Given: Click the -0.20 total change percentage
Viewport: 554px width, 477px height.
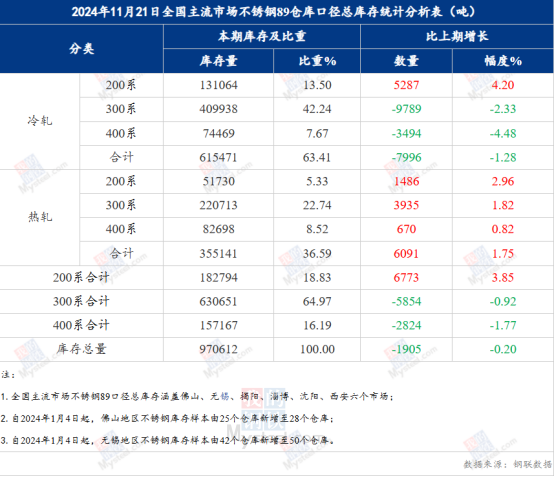Looking at the screenshot, I should click(x=503, y=349).
